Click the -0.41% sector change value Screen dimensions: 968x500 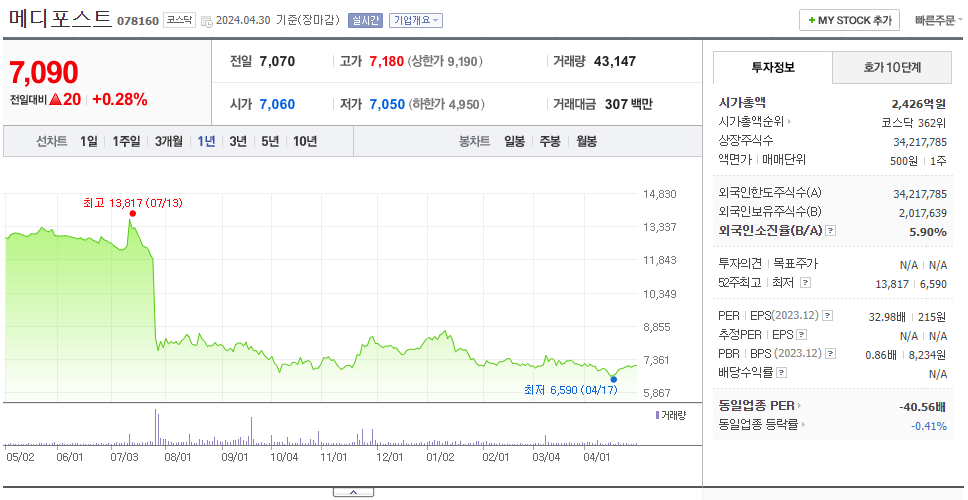point(928,425)
